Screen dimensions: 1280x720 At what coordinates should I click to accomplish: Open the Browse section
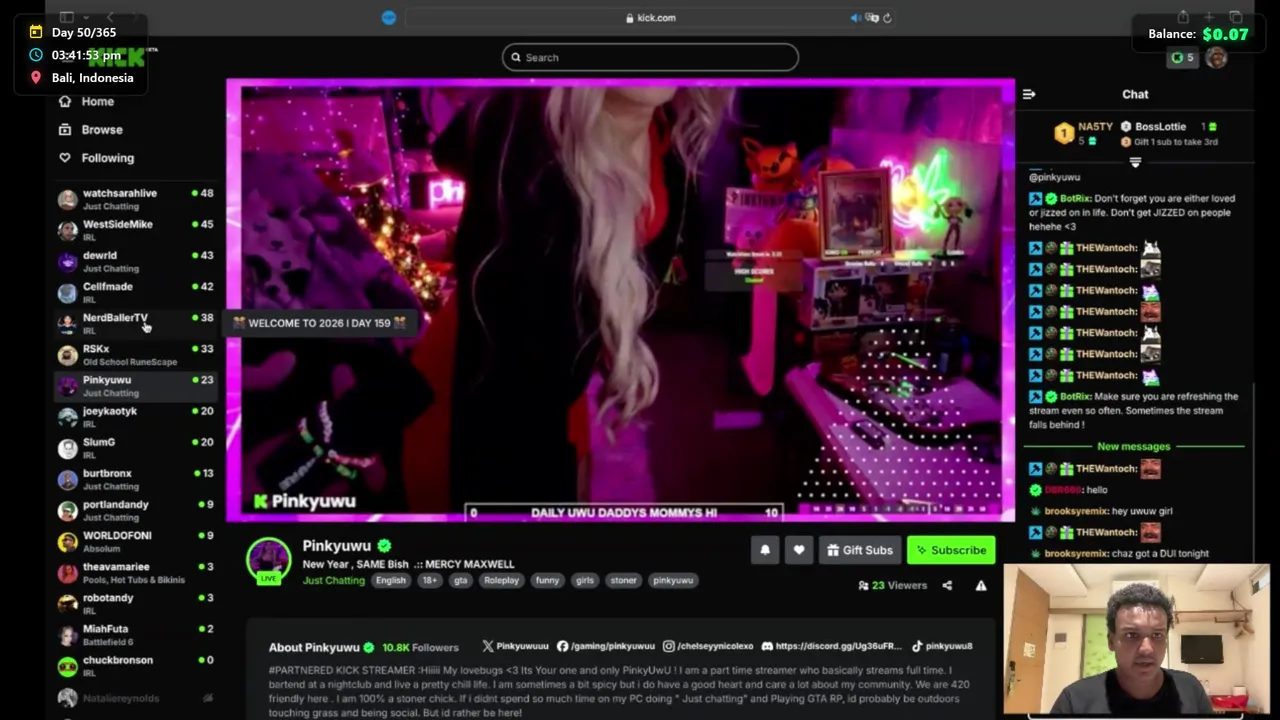pyautogui.click(x=90, y=129)
